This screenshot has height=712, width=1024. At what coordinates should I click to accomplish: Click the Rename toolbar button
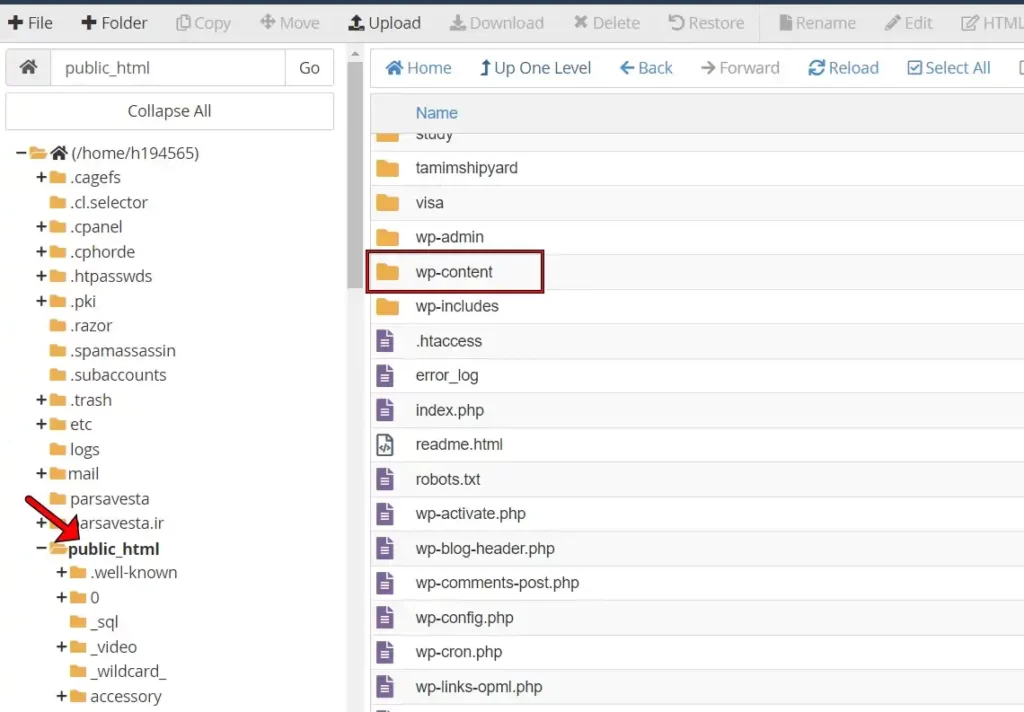click(817, 23)
